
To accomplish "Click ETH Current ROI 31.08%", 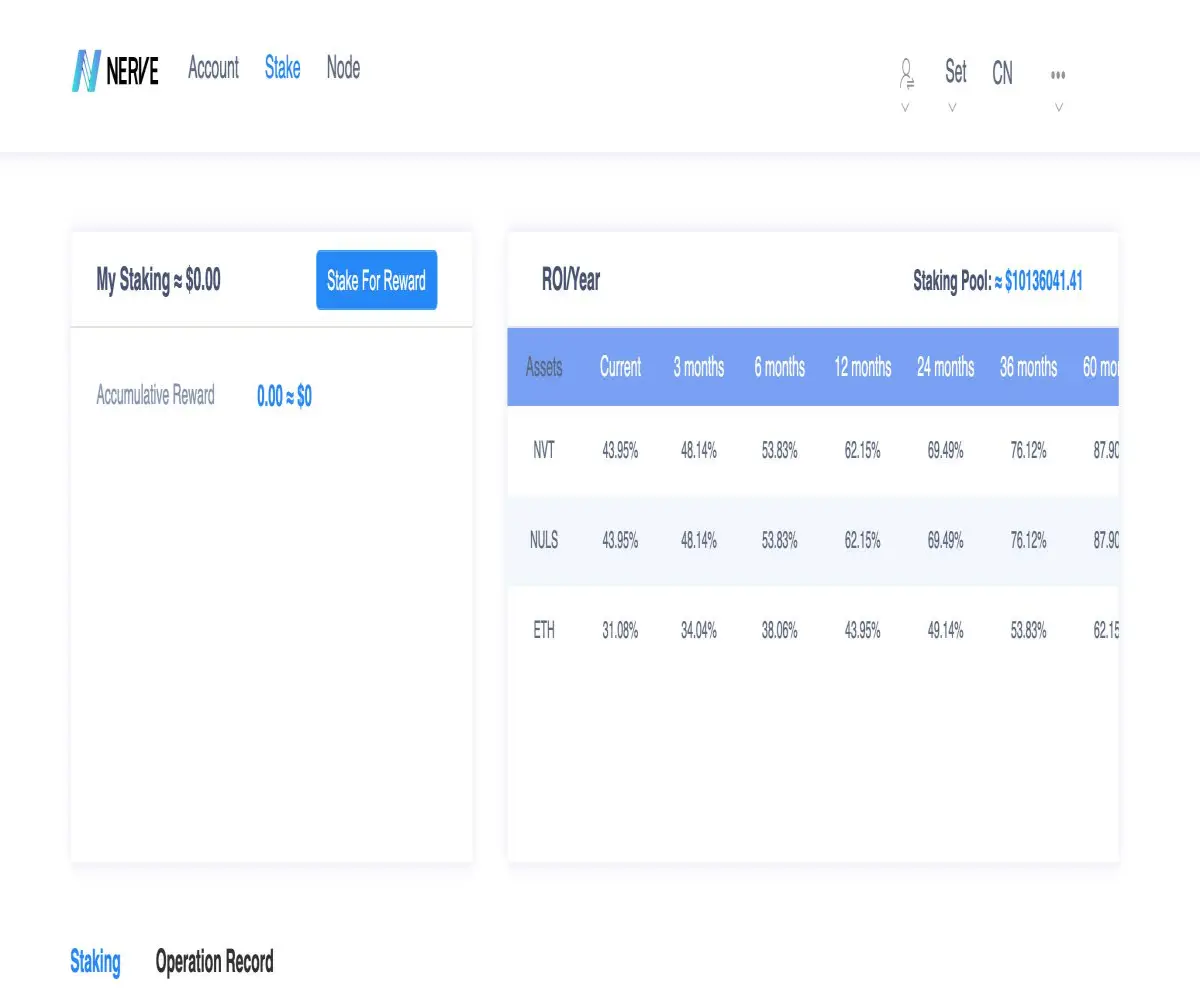I will click(x=620, y=632).
